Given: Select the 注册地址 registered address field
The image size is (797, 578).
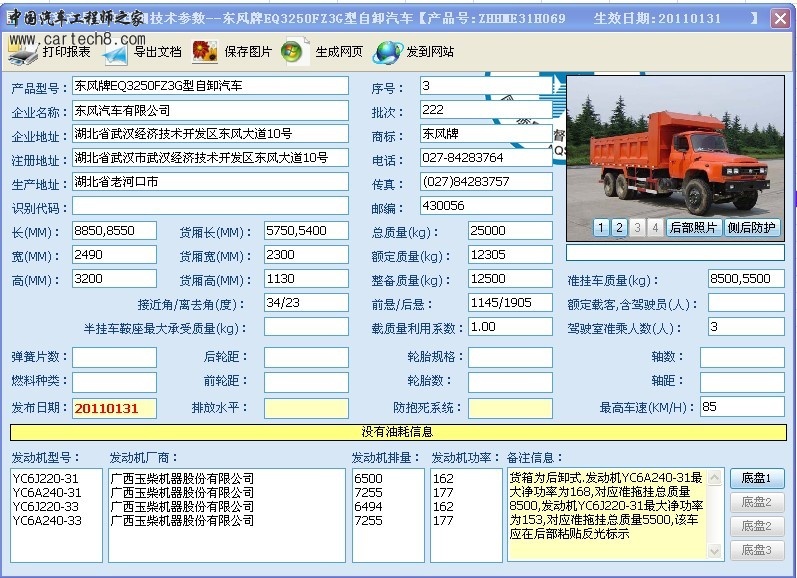Looking at the screenshot, I should 210,158.
